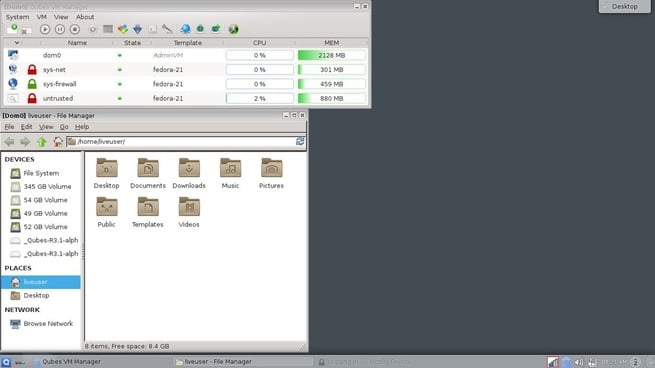Expand the column chooser arrow in table header

click(17, 43)
